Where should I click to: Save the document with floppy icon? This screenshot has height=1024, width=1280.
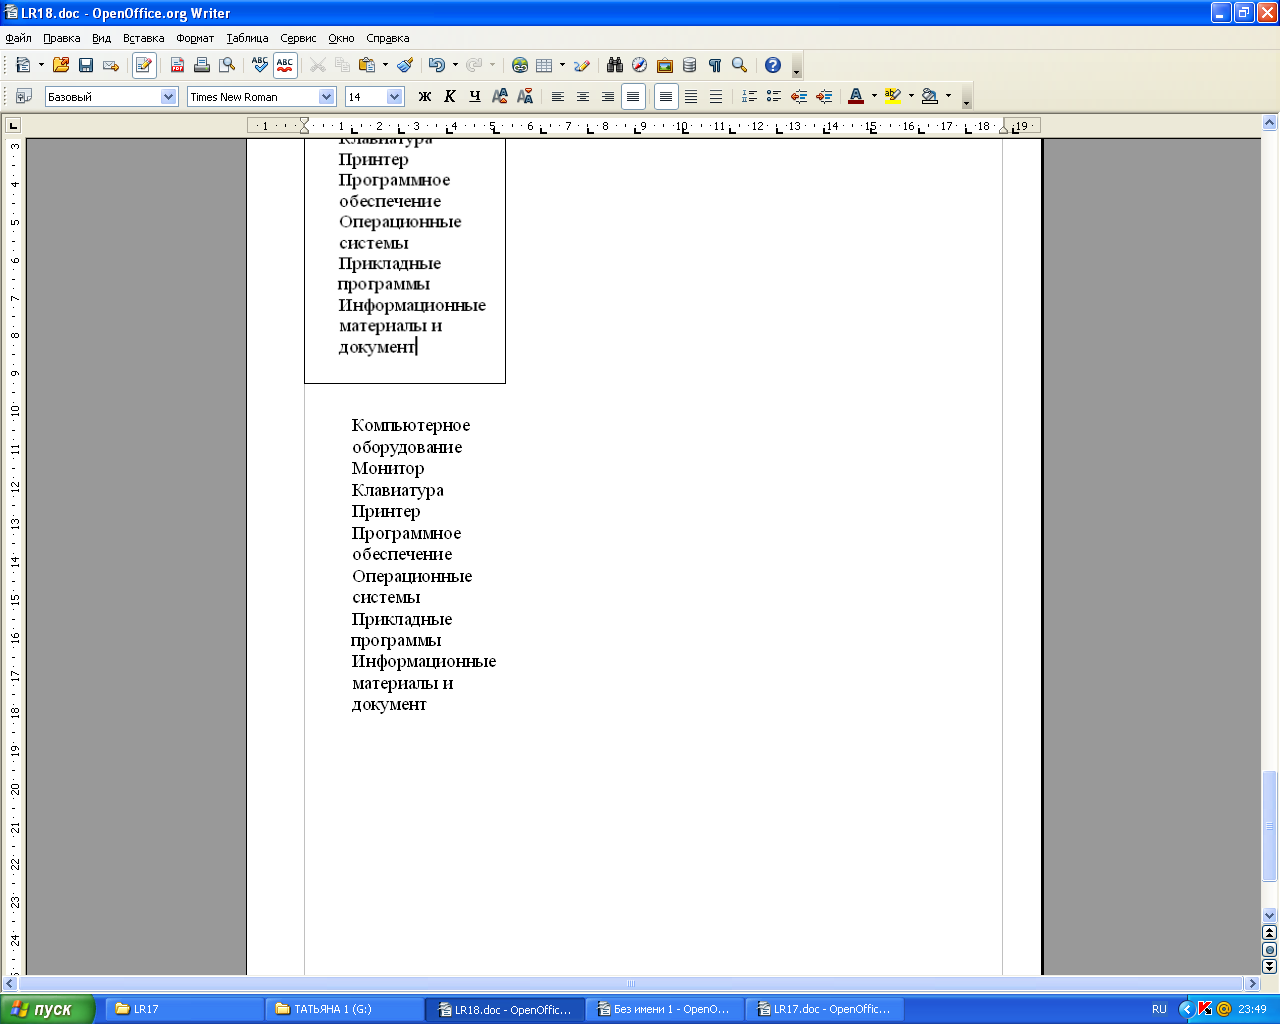click(86, 65)
